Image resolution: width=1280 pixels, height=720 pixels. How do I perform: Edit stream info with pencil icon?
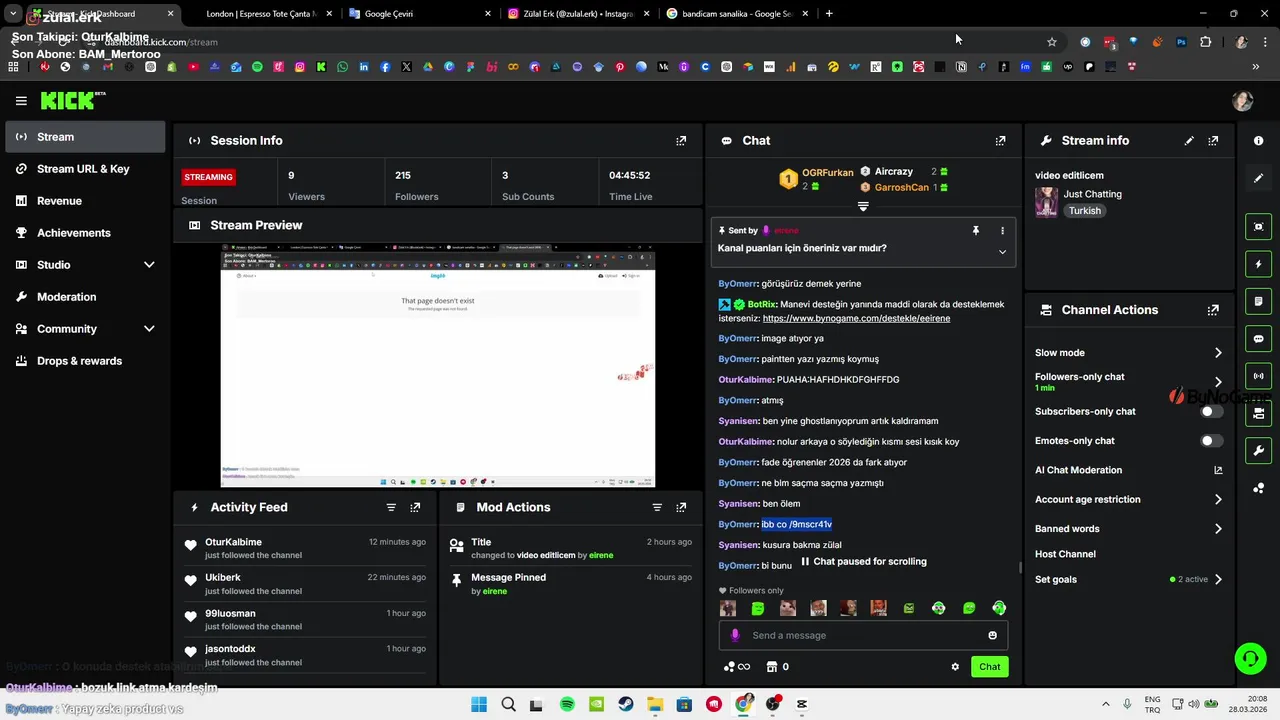tap(1189, 141)
